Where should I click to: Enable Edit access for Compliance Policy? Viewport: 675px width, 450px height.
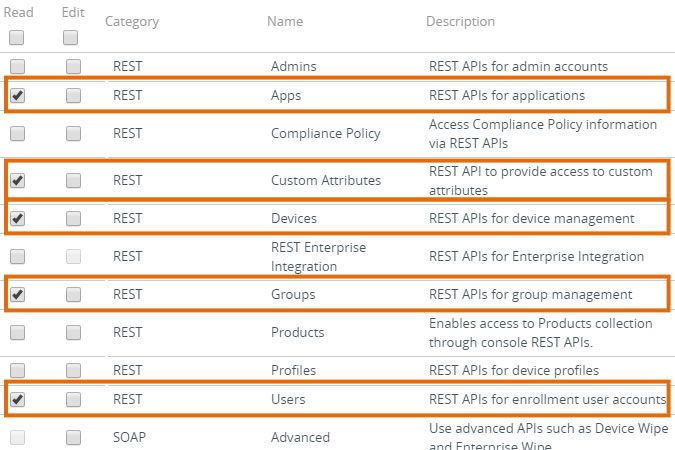click(73, 133)
